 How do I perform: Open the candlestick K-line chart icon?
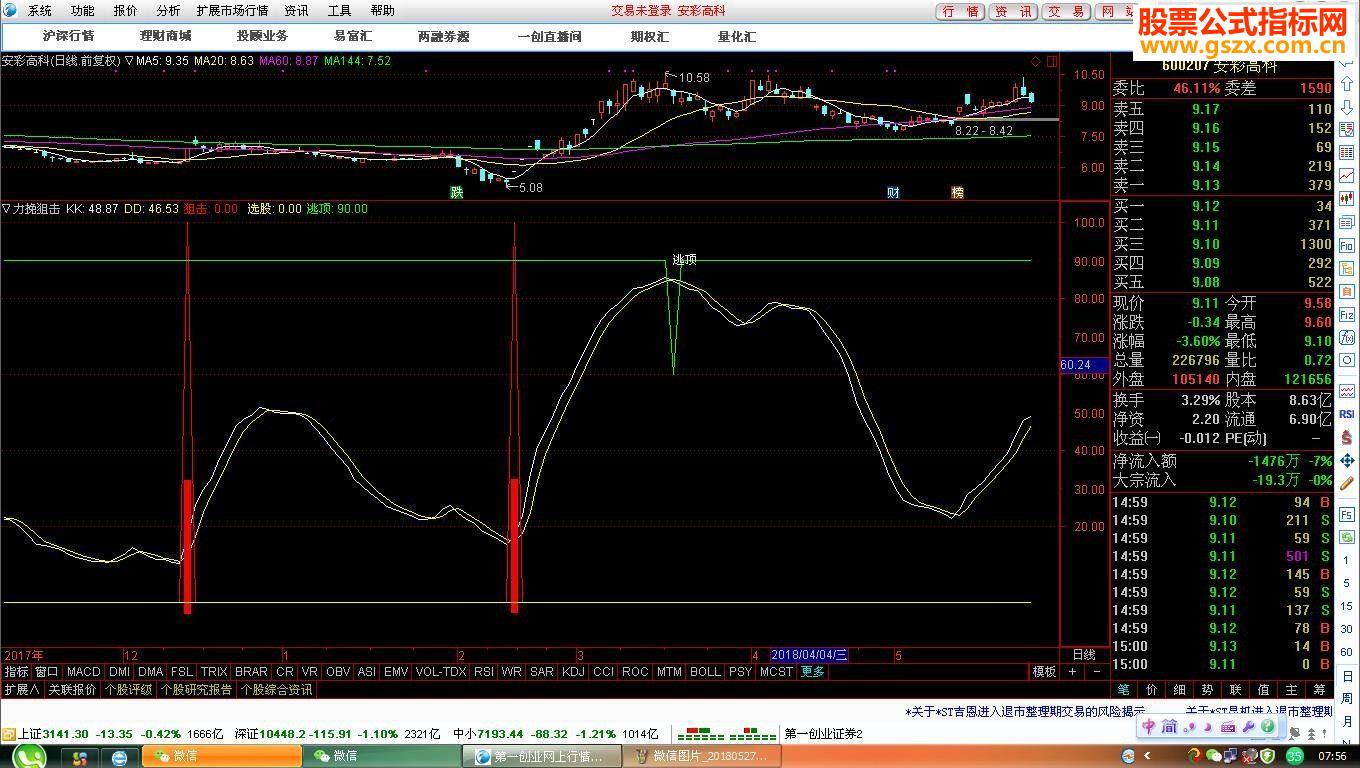coord(1347,198)
